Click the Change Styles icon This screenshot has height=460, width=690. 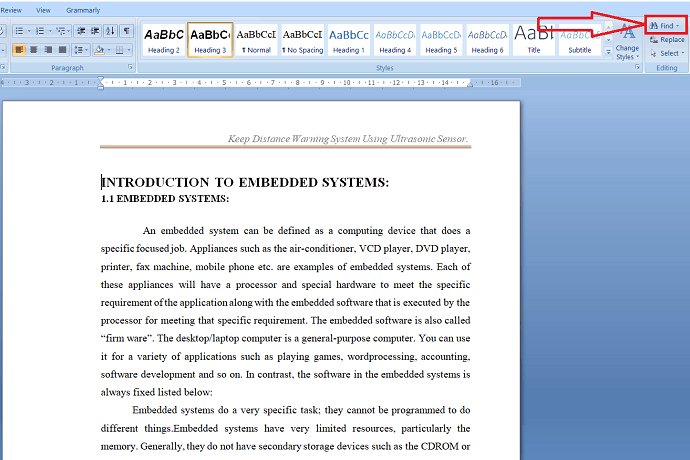pyautogui.click(x=627, y=43)
